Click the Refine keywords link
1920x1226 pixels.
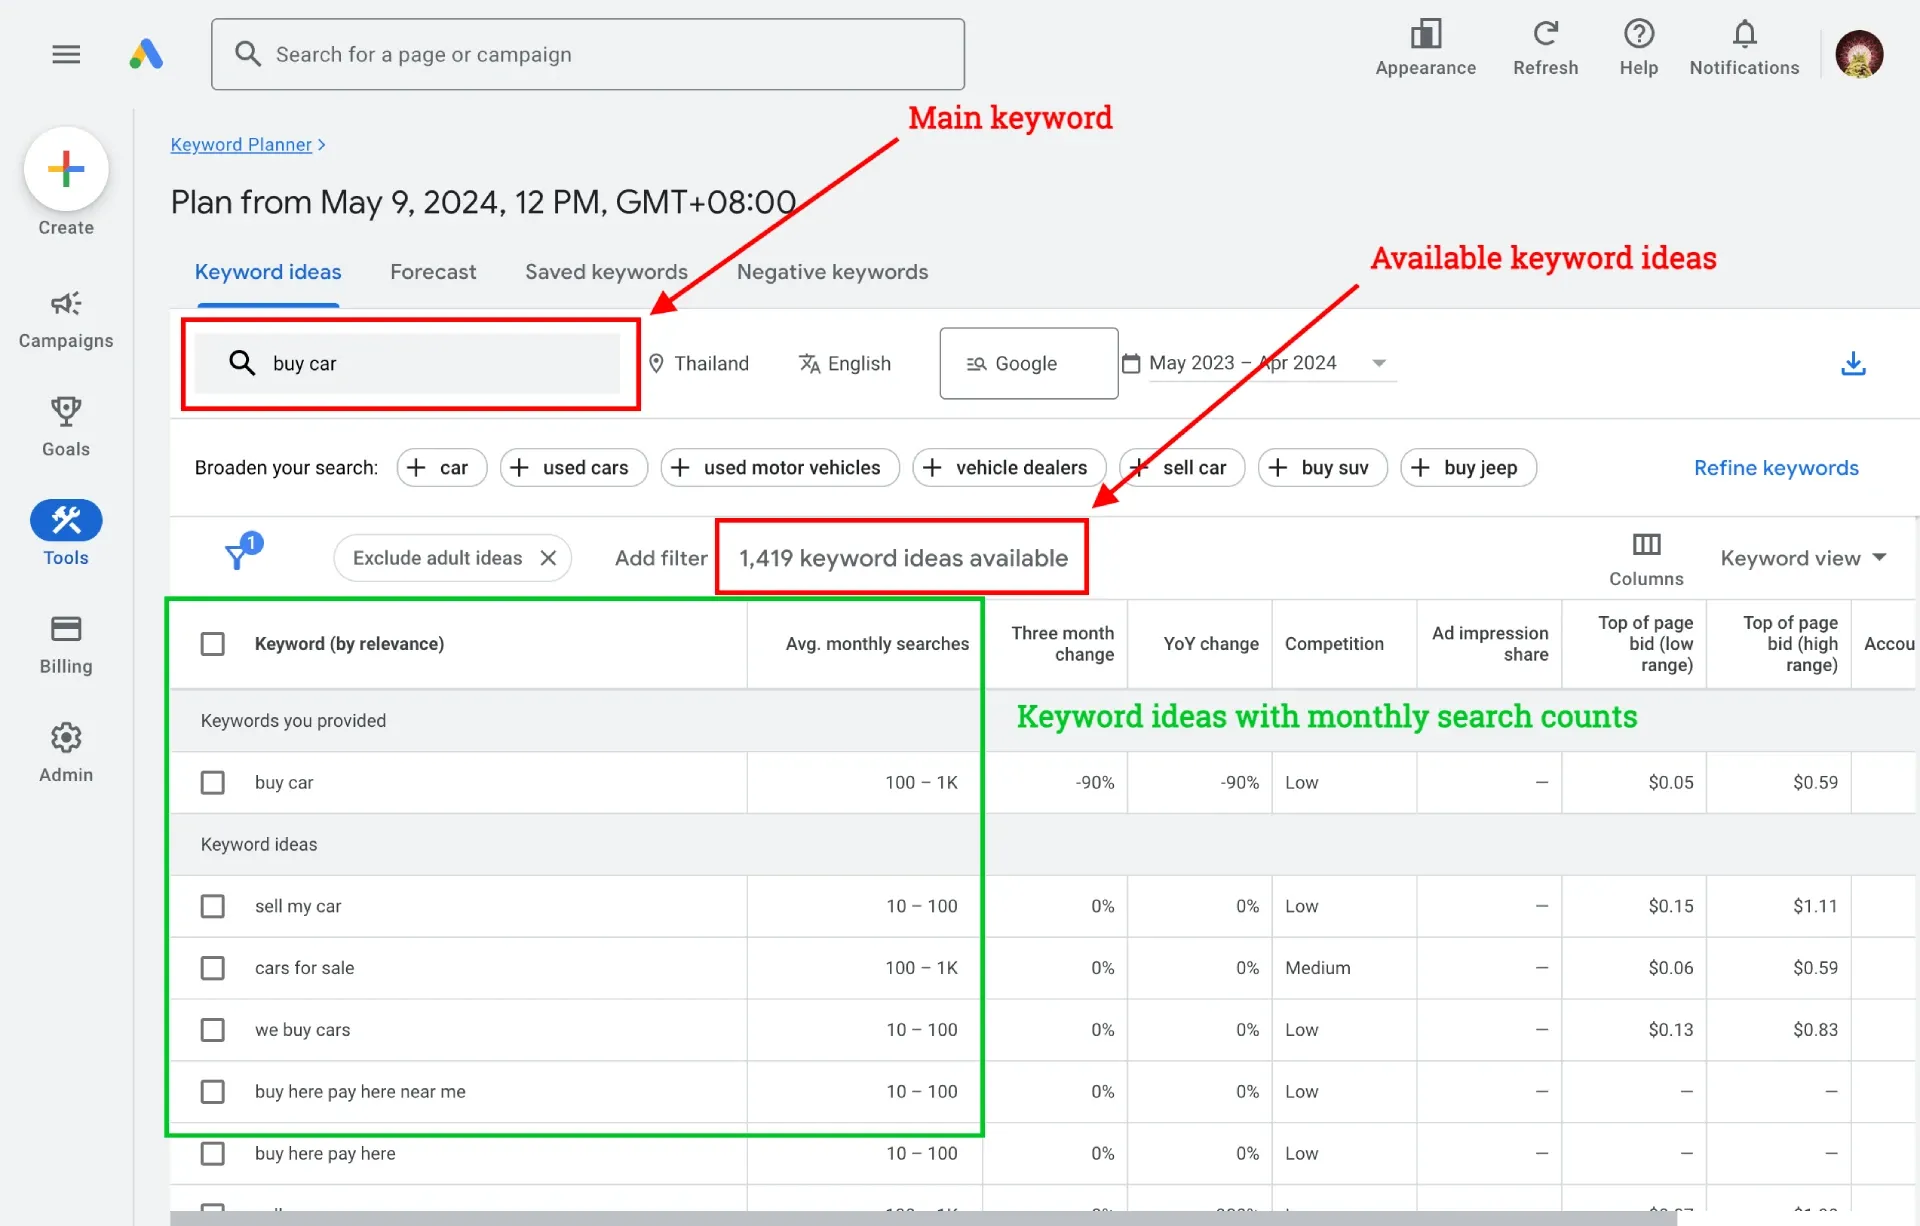(1776, 468)
